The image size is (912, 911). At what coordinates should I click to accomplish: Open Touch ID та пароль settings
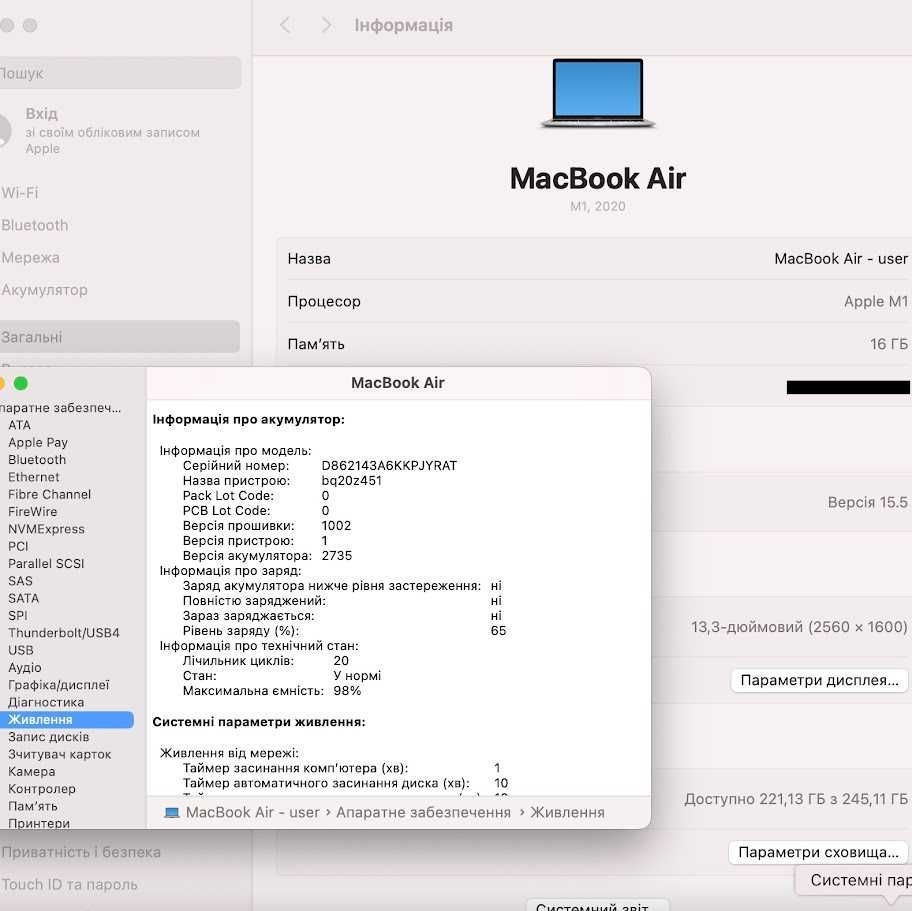coord(69,884)
